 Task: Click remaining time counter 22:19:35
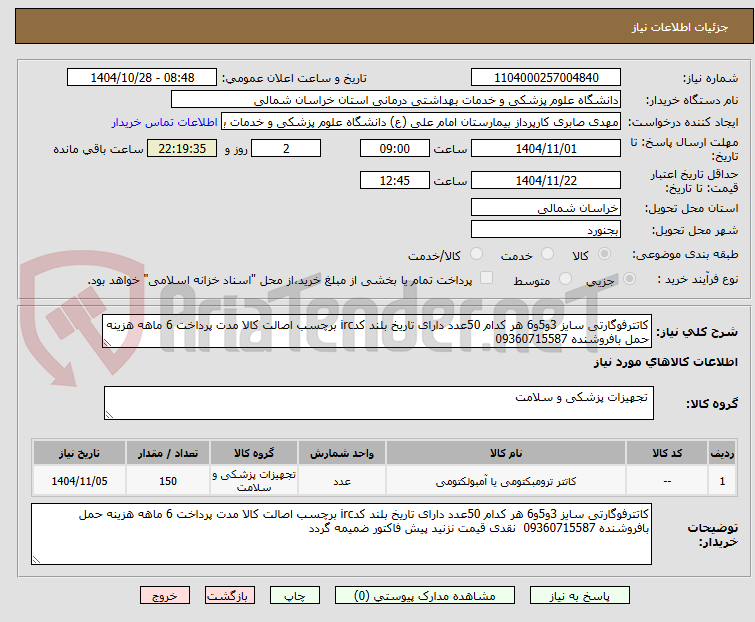point(182,148)
